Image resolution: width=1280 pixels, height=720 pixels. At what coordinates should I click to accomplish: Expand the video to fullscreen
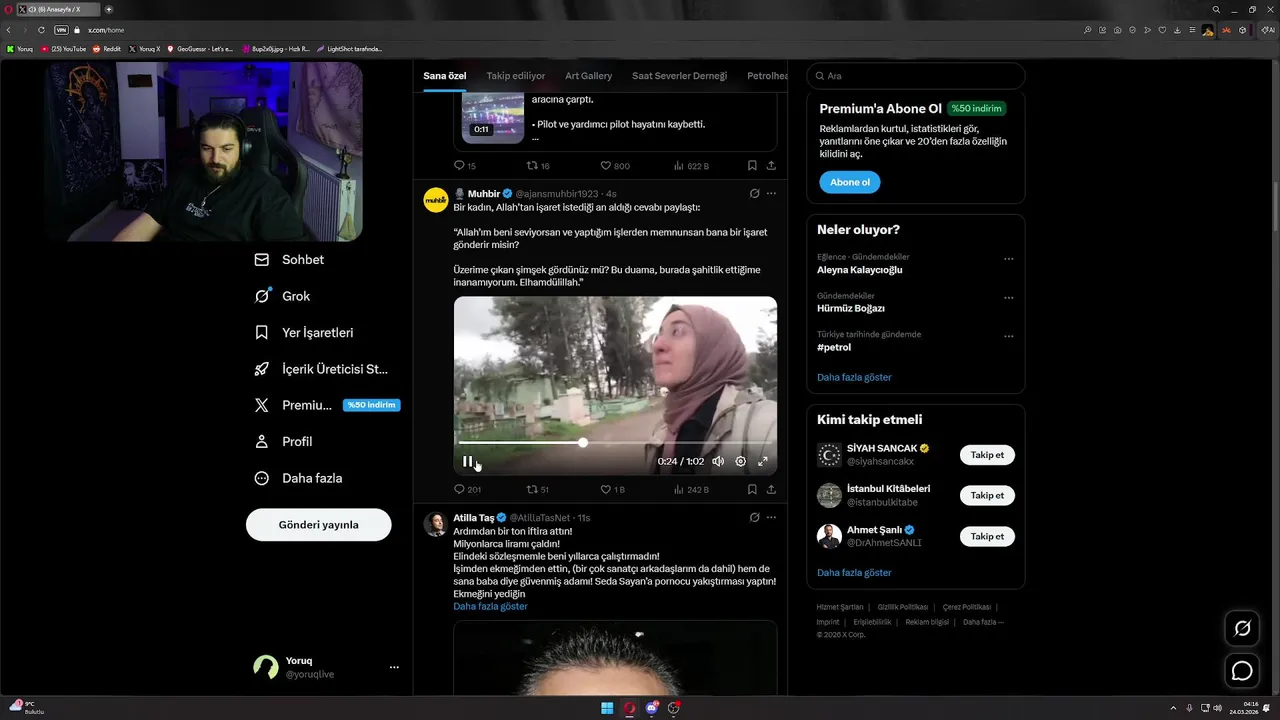(x=763, y=461)
